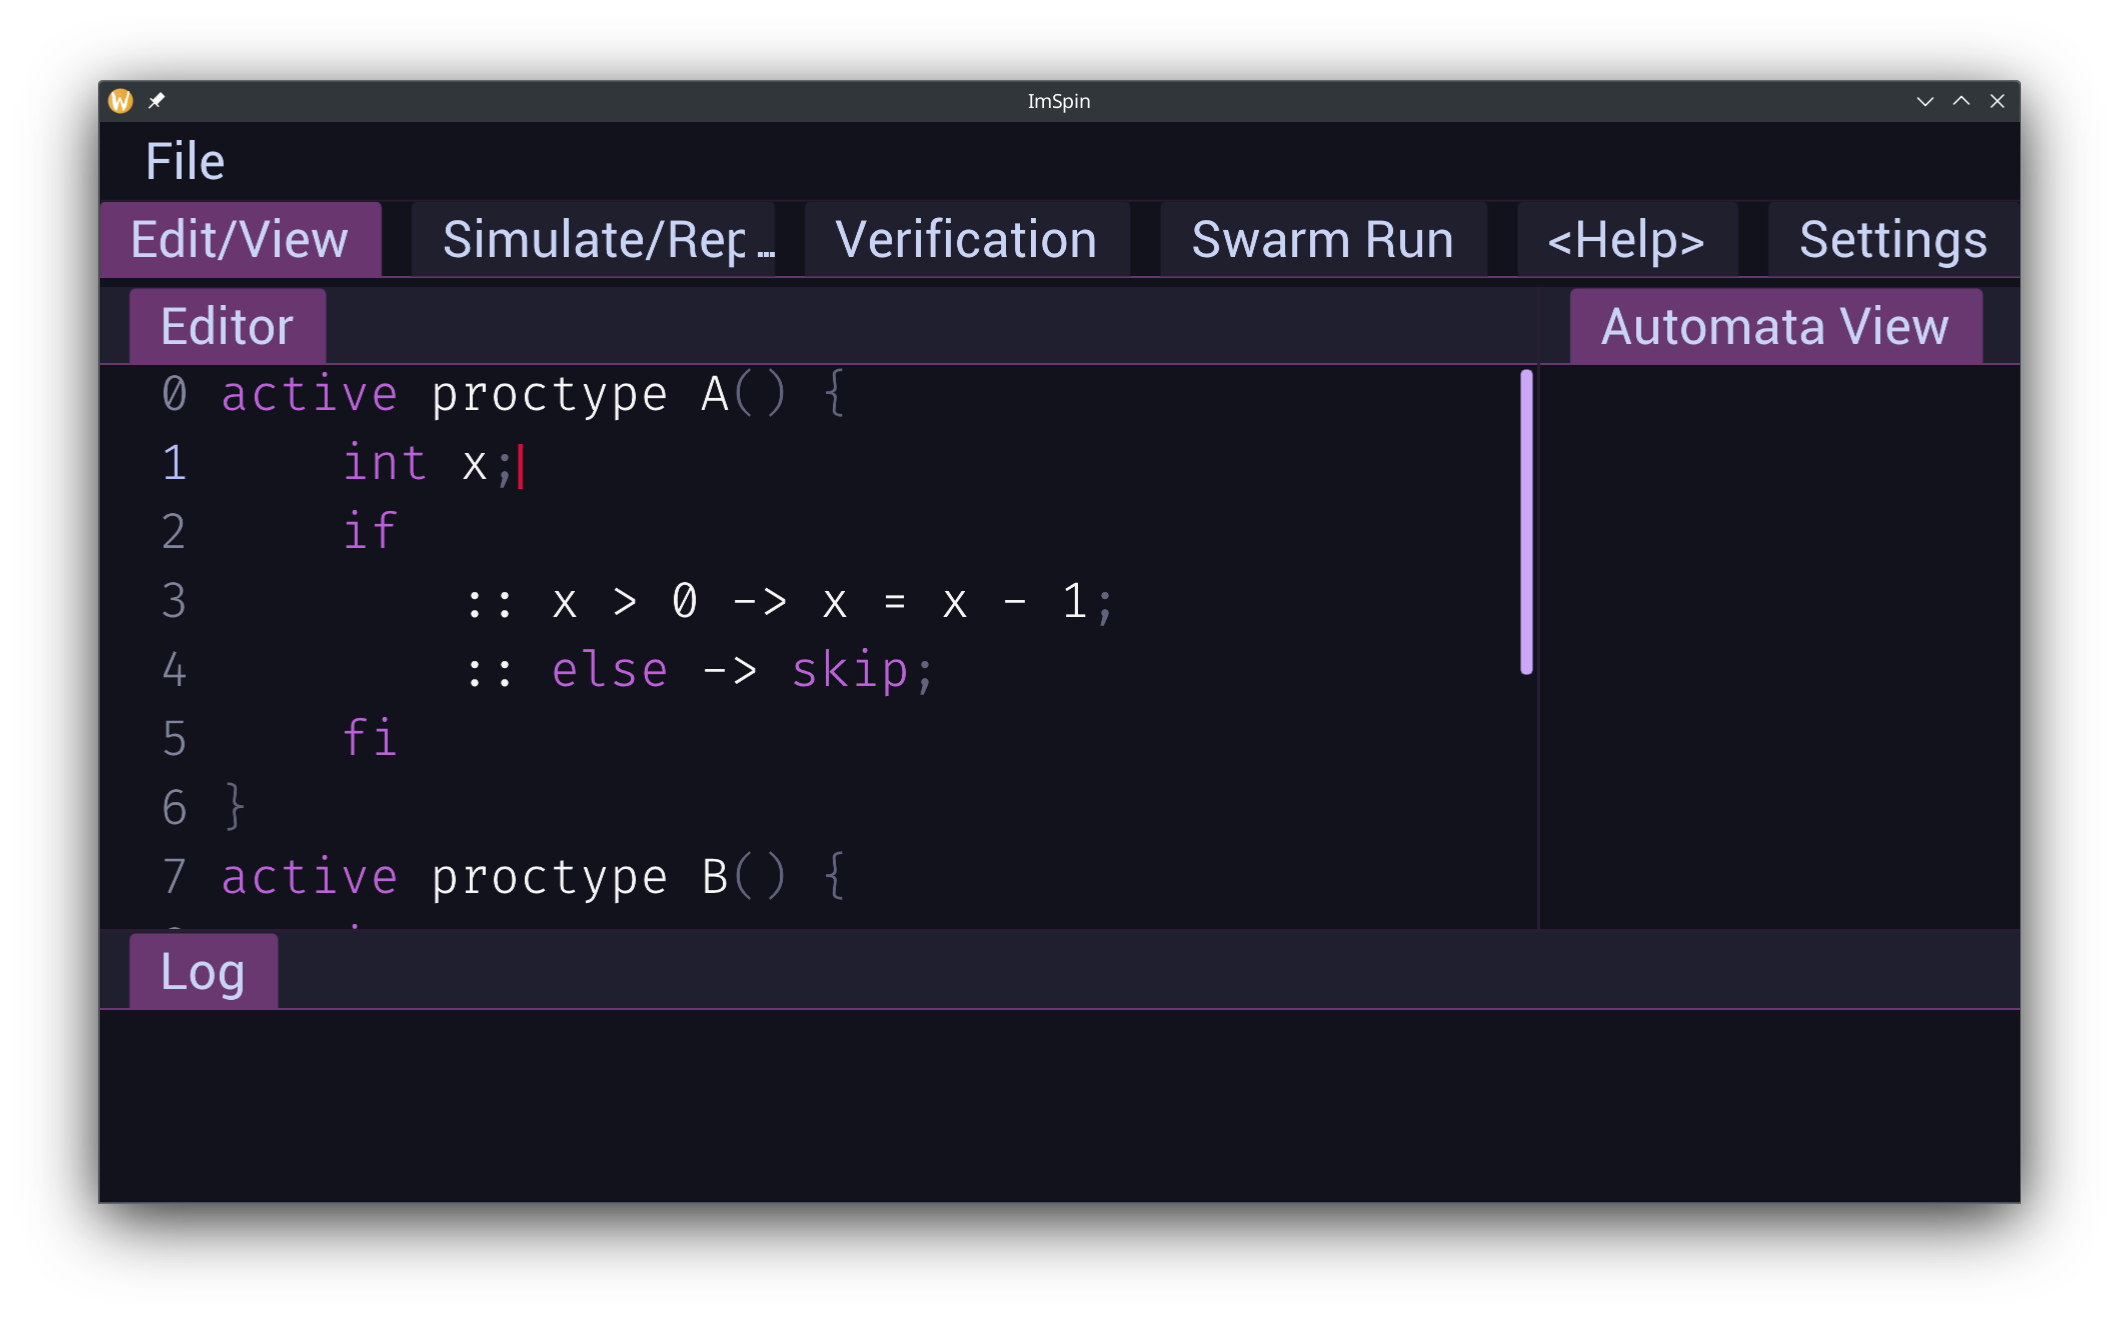Minimize window with down-chevron icon

(x=1924, y=101)
